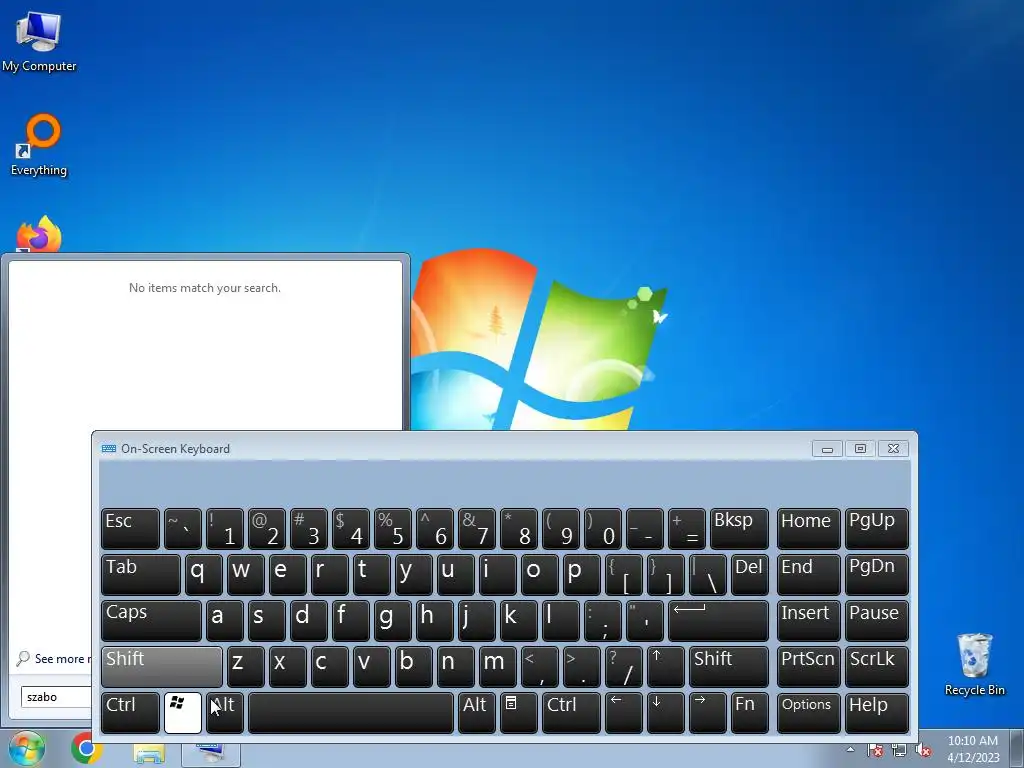Toggle the left Alt key
Image resolution: width=1024 pixels, height=768 pixels.
tap(225, 712)
